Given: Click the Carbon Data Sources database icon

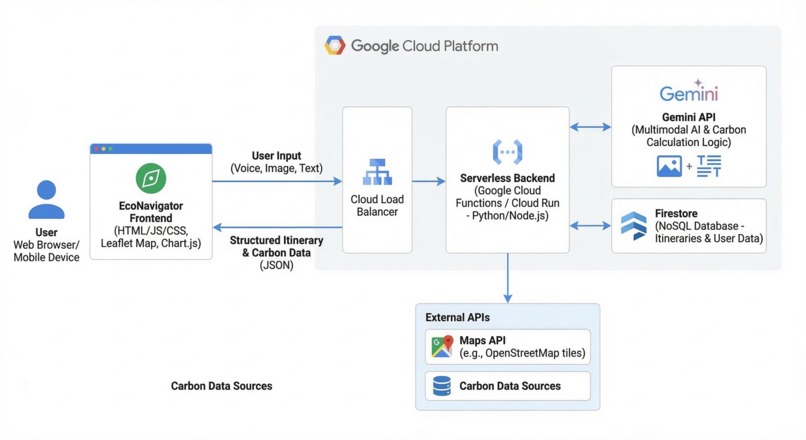Looking at the screenshot, I should tap(442, 386).
